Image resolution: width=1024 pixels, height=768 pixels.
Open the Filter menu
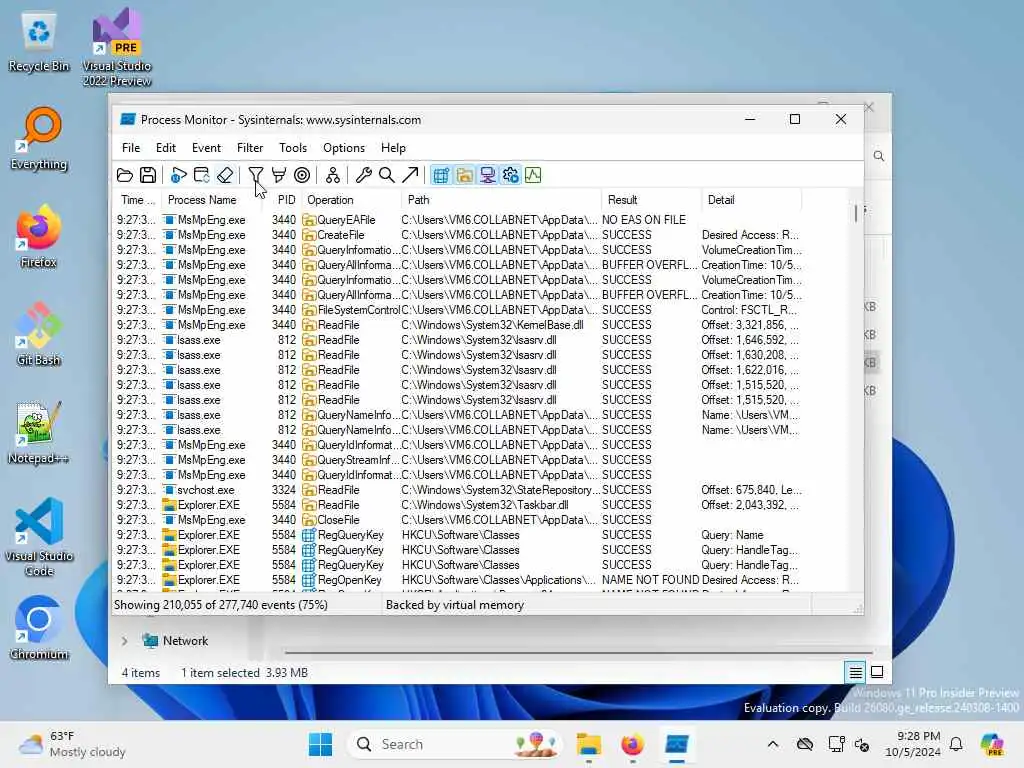click(250, 148)
